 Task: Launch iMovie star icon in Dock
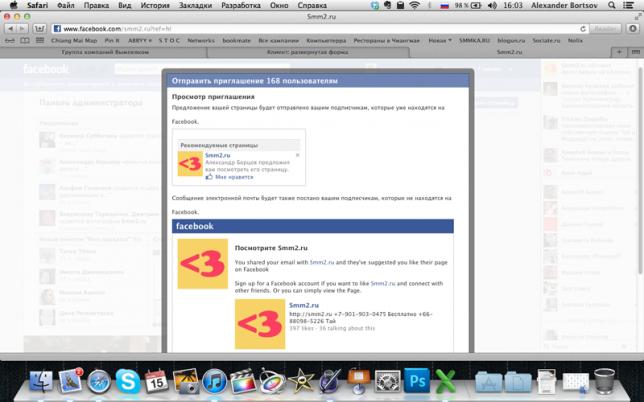301,381
